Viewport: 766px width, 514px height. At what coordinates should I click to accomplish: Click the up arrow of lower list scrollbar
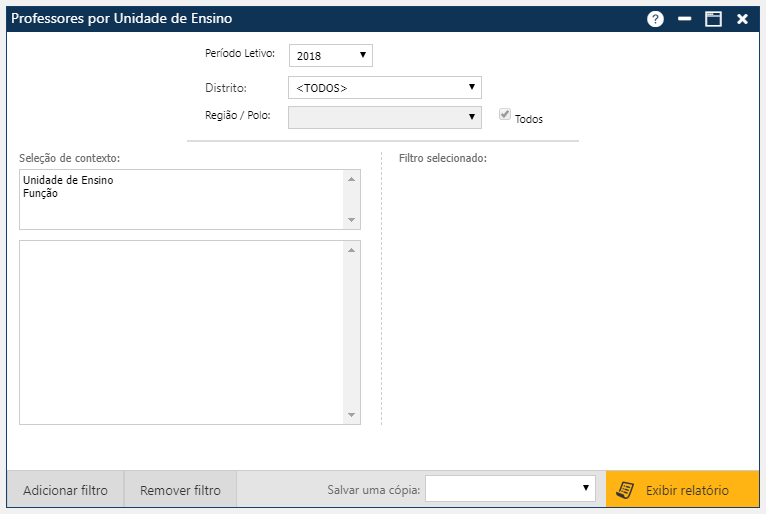tap(351, 250)
